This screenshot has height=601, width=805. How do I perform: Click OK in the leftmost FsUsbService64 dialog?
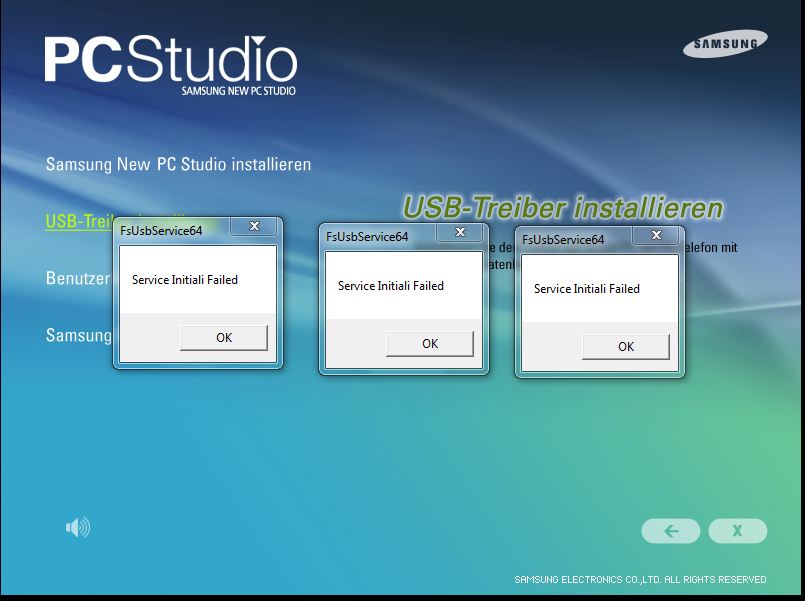coord(224,338)
